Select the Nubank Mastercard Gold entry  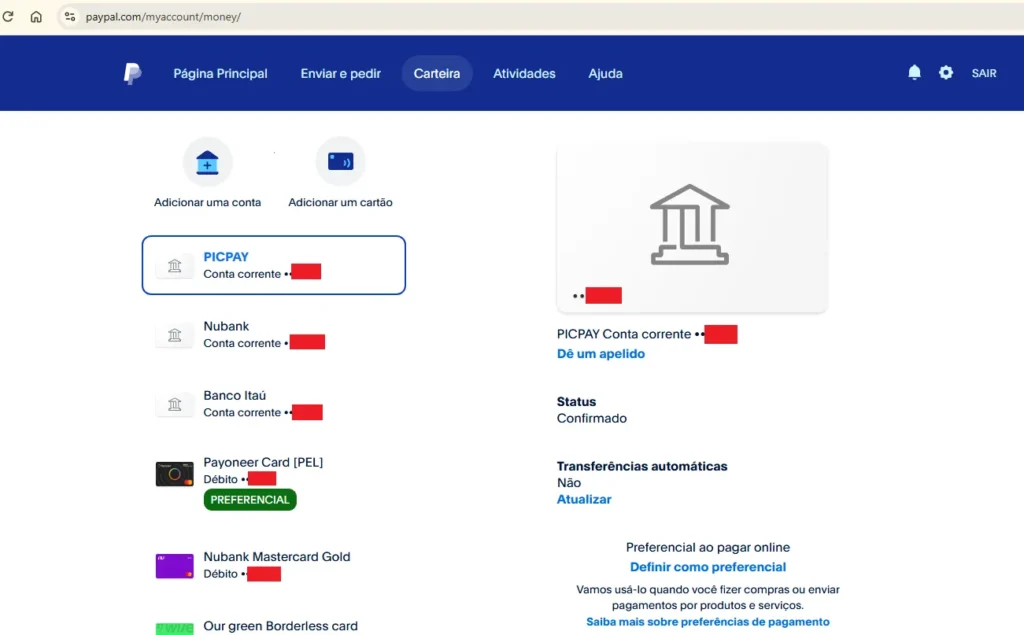[274, 565]
